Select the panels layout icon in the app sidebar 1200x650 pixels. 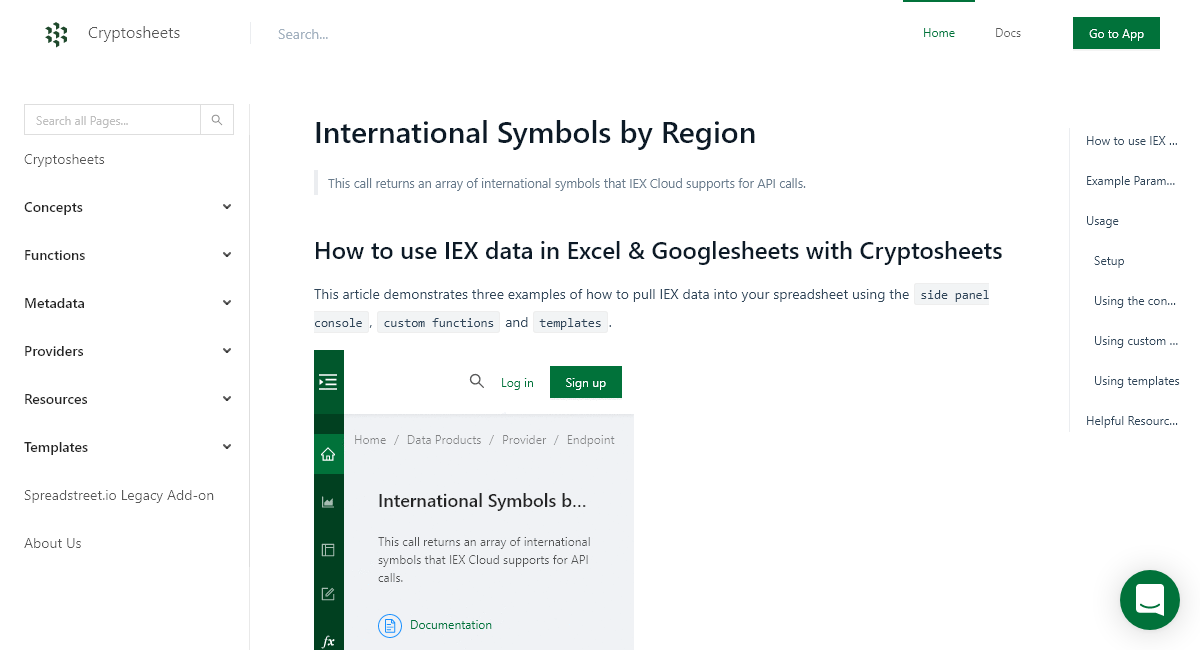coord(328,549)
